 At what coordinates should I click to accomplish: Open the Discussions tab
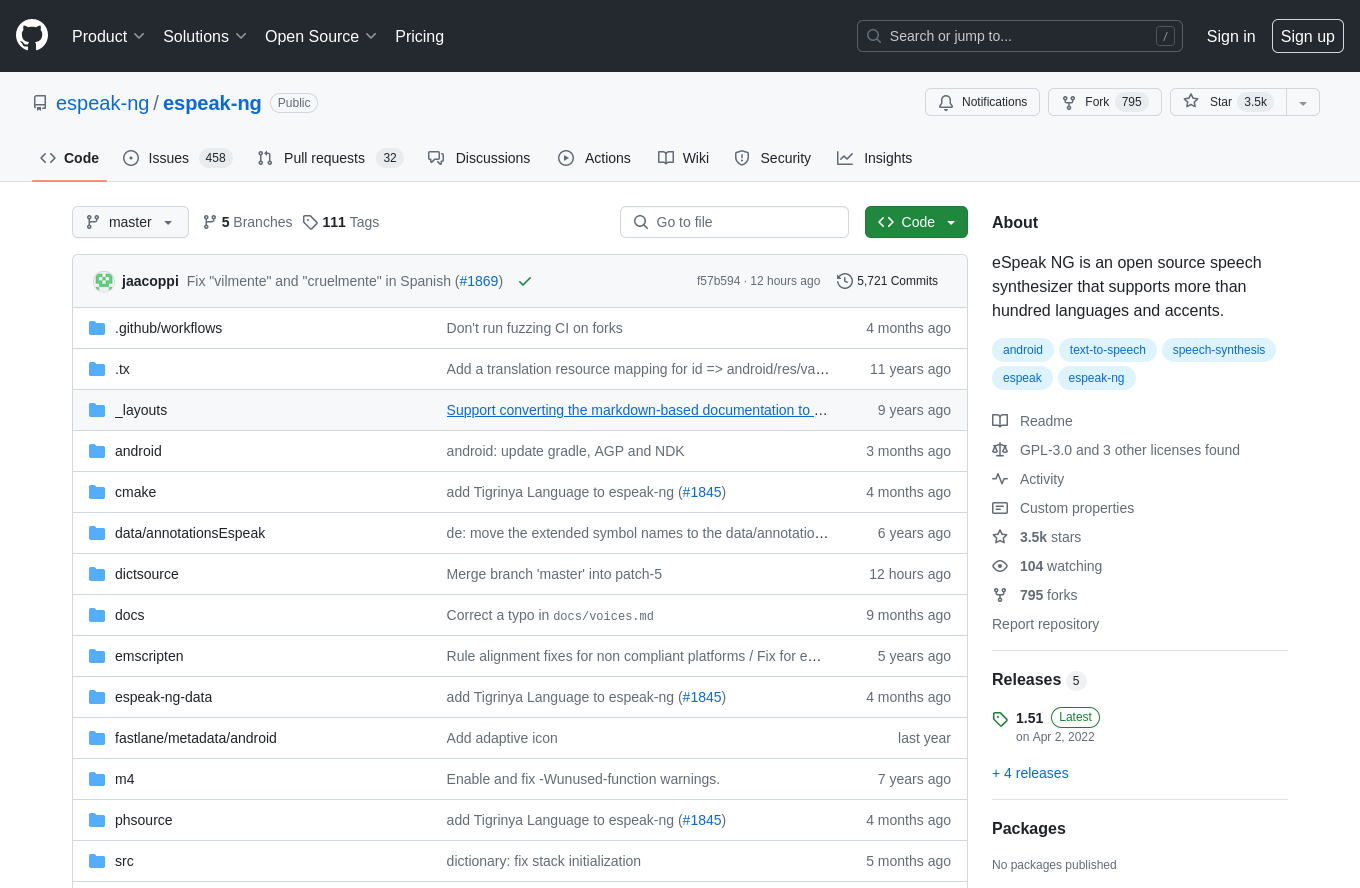point(479,158)
